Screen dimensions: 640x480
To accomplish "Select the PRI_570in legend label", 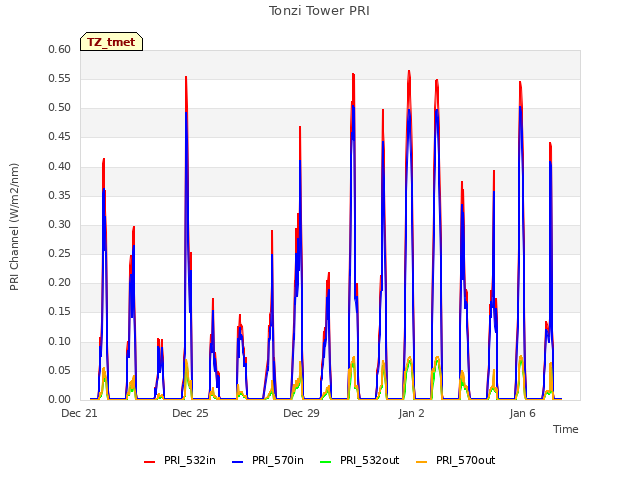I will [278, 460].
